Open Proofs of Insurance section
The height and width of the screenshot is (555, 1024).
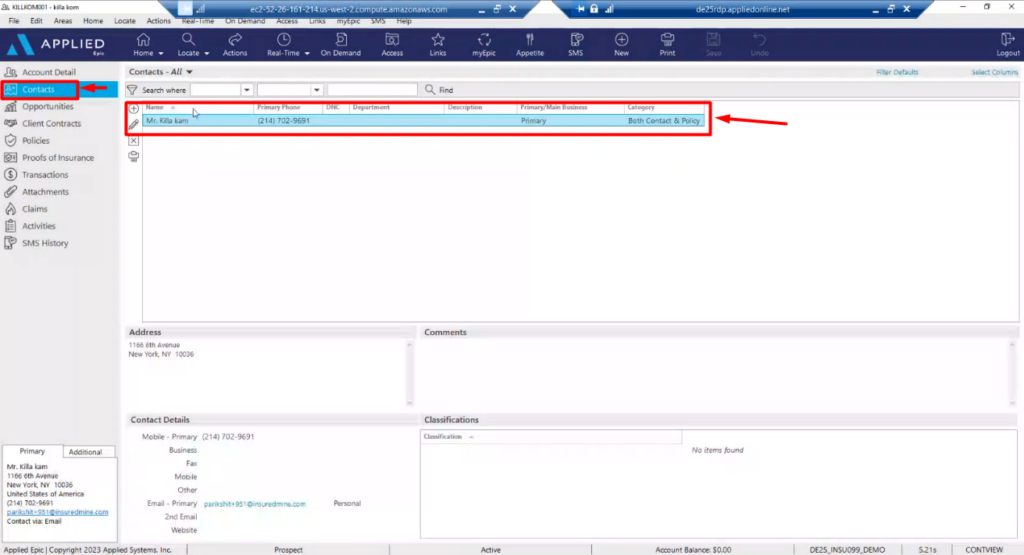(x=57, y=157)
